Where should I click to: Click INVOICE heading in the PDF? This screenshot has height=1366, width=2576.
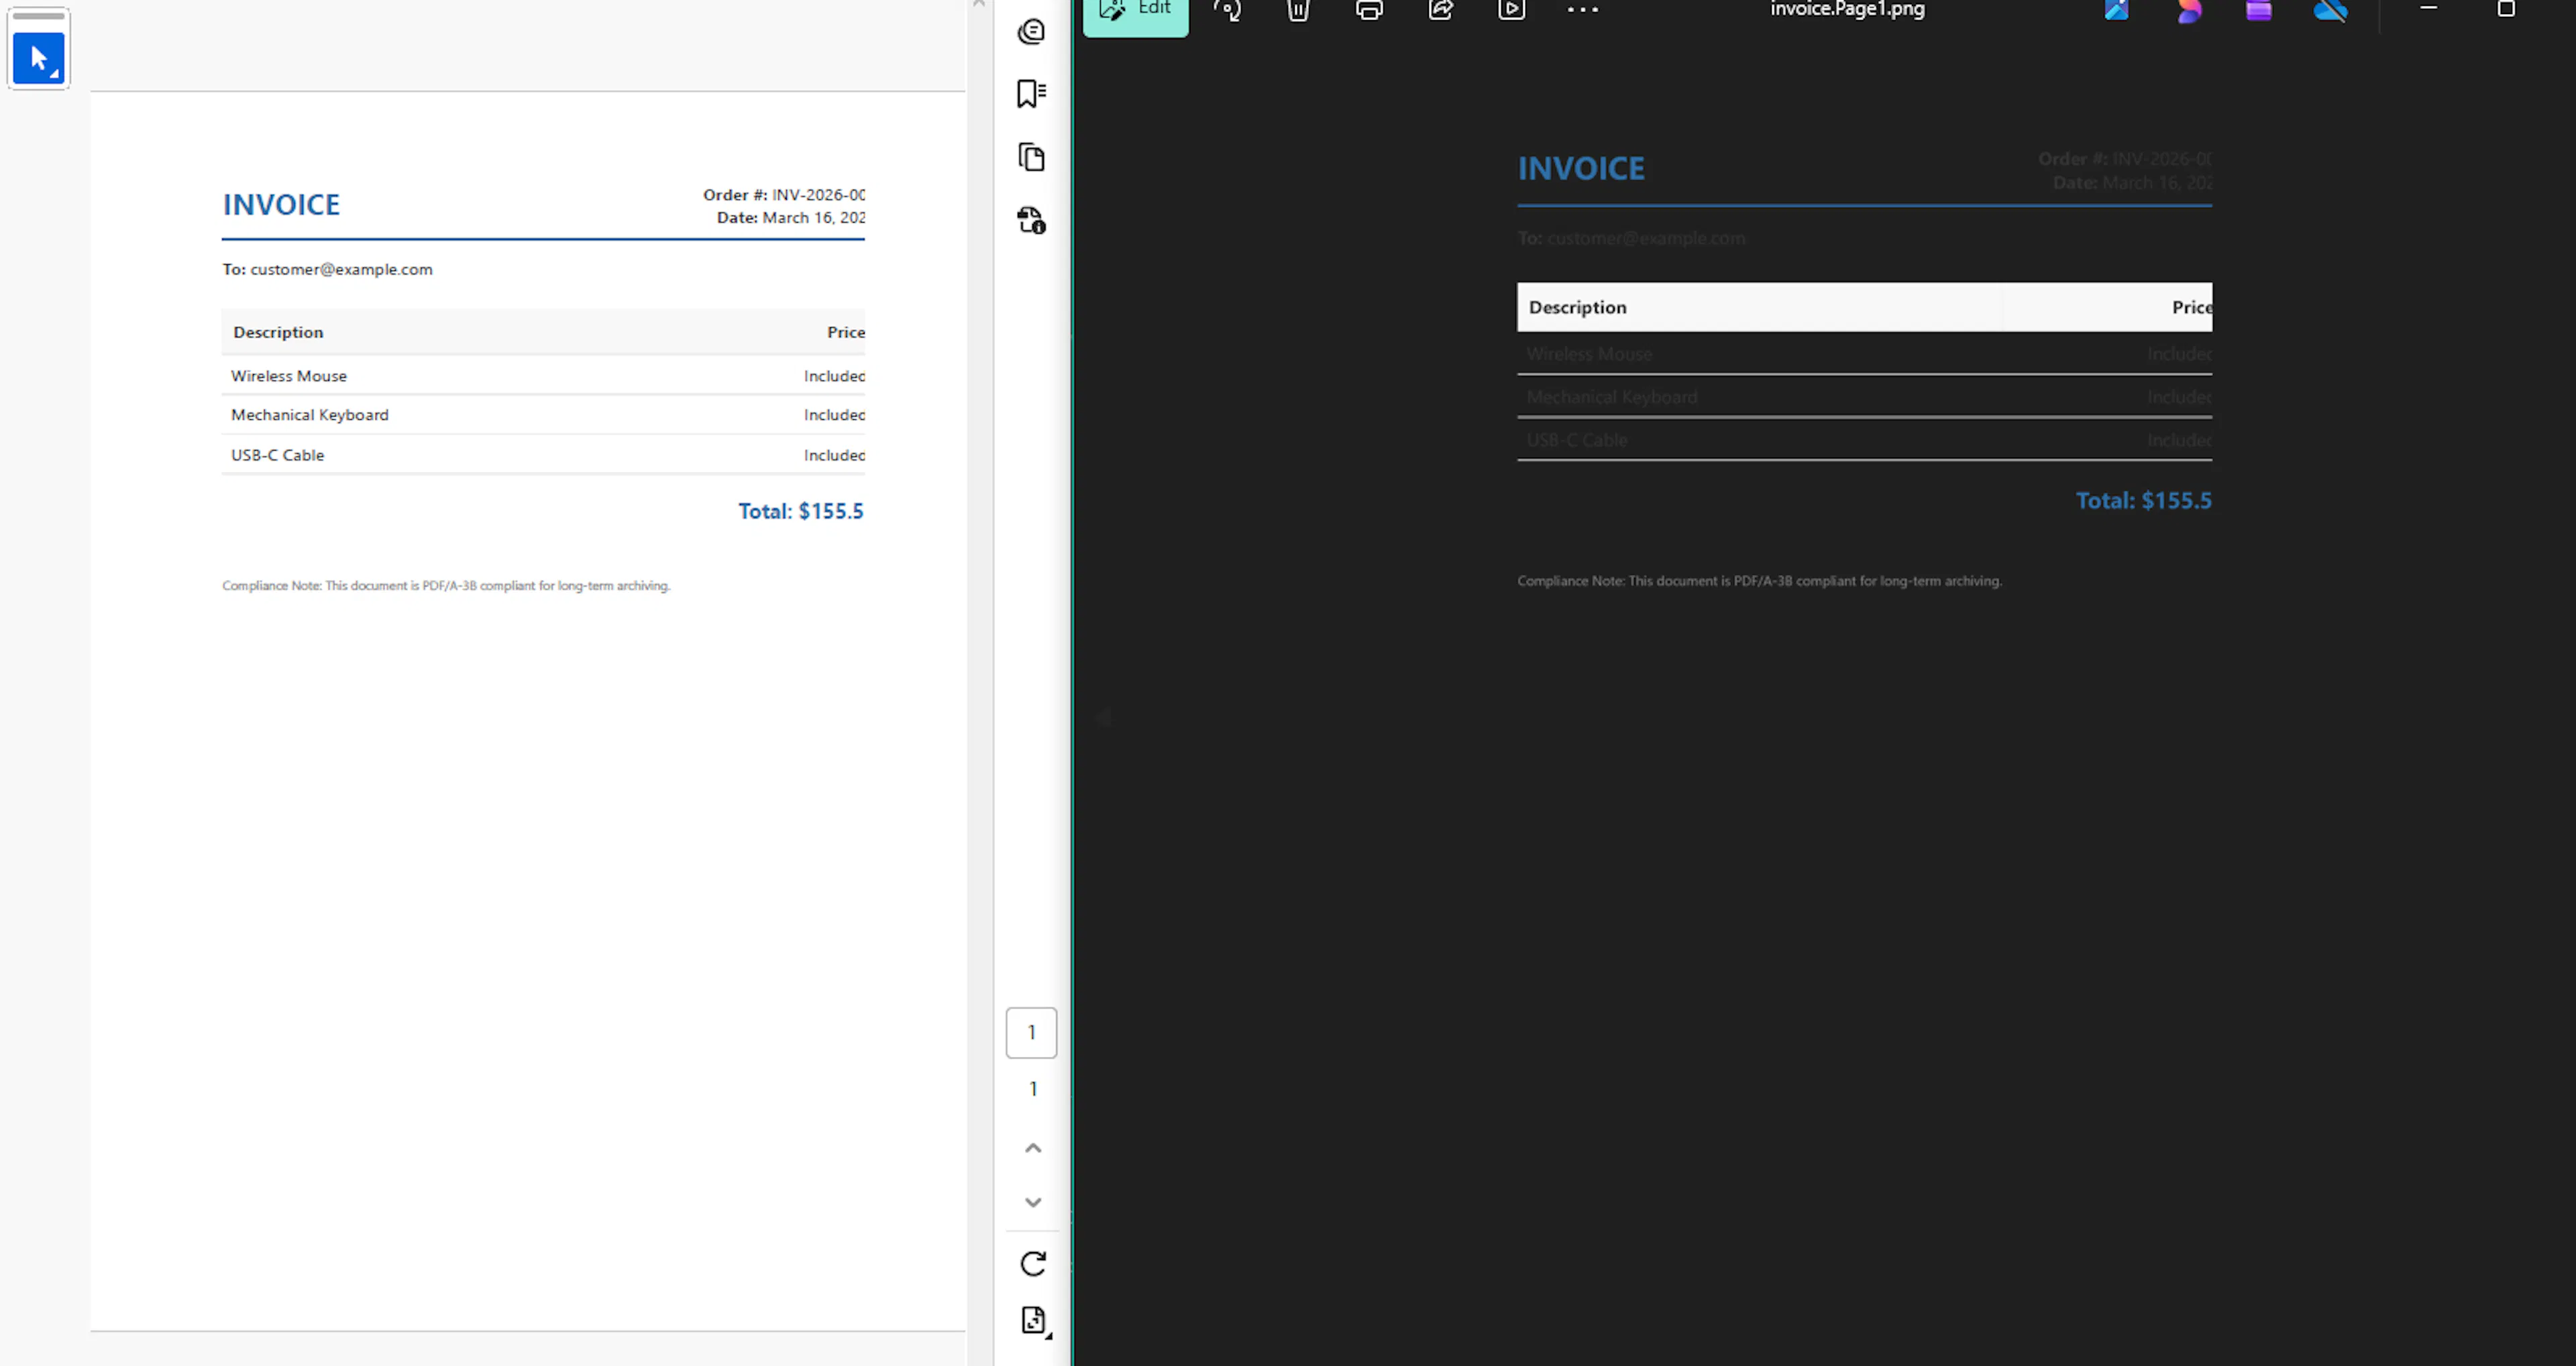point(281,204)
